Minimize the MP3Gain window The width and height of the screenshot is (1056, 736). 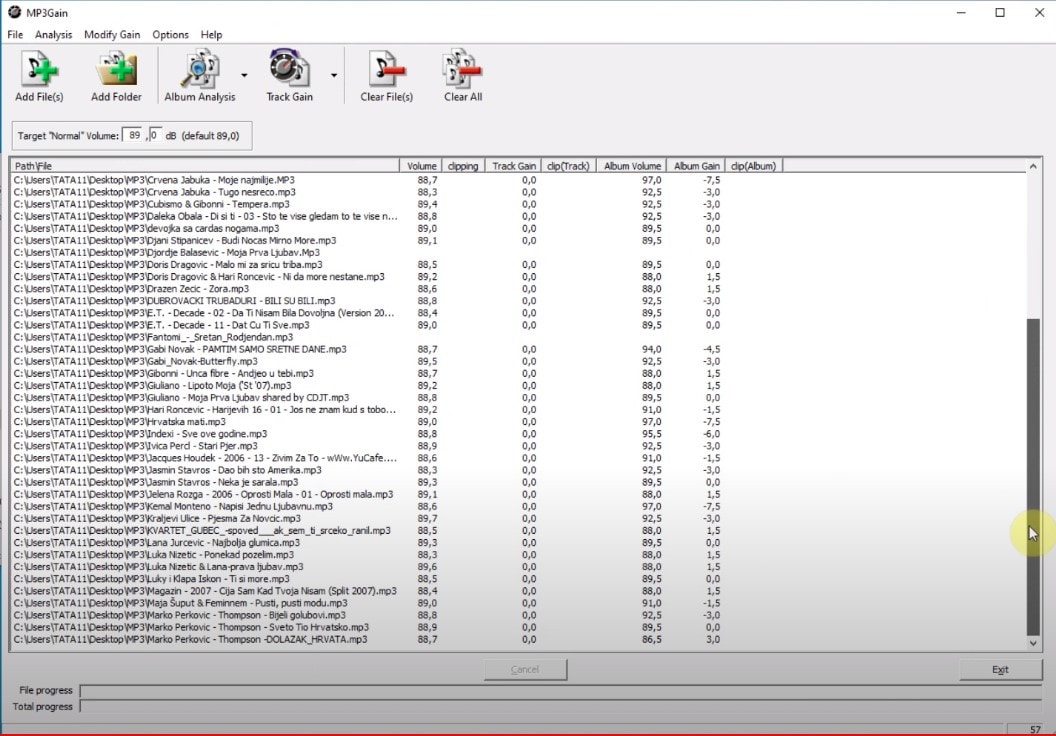[962, 13]
